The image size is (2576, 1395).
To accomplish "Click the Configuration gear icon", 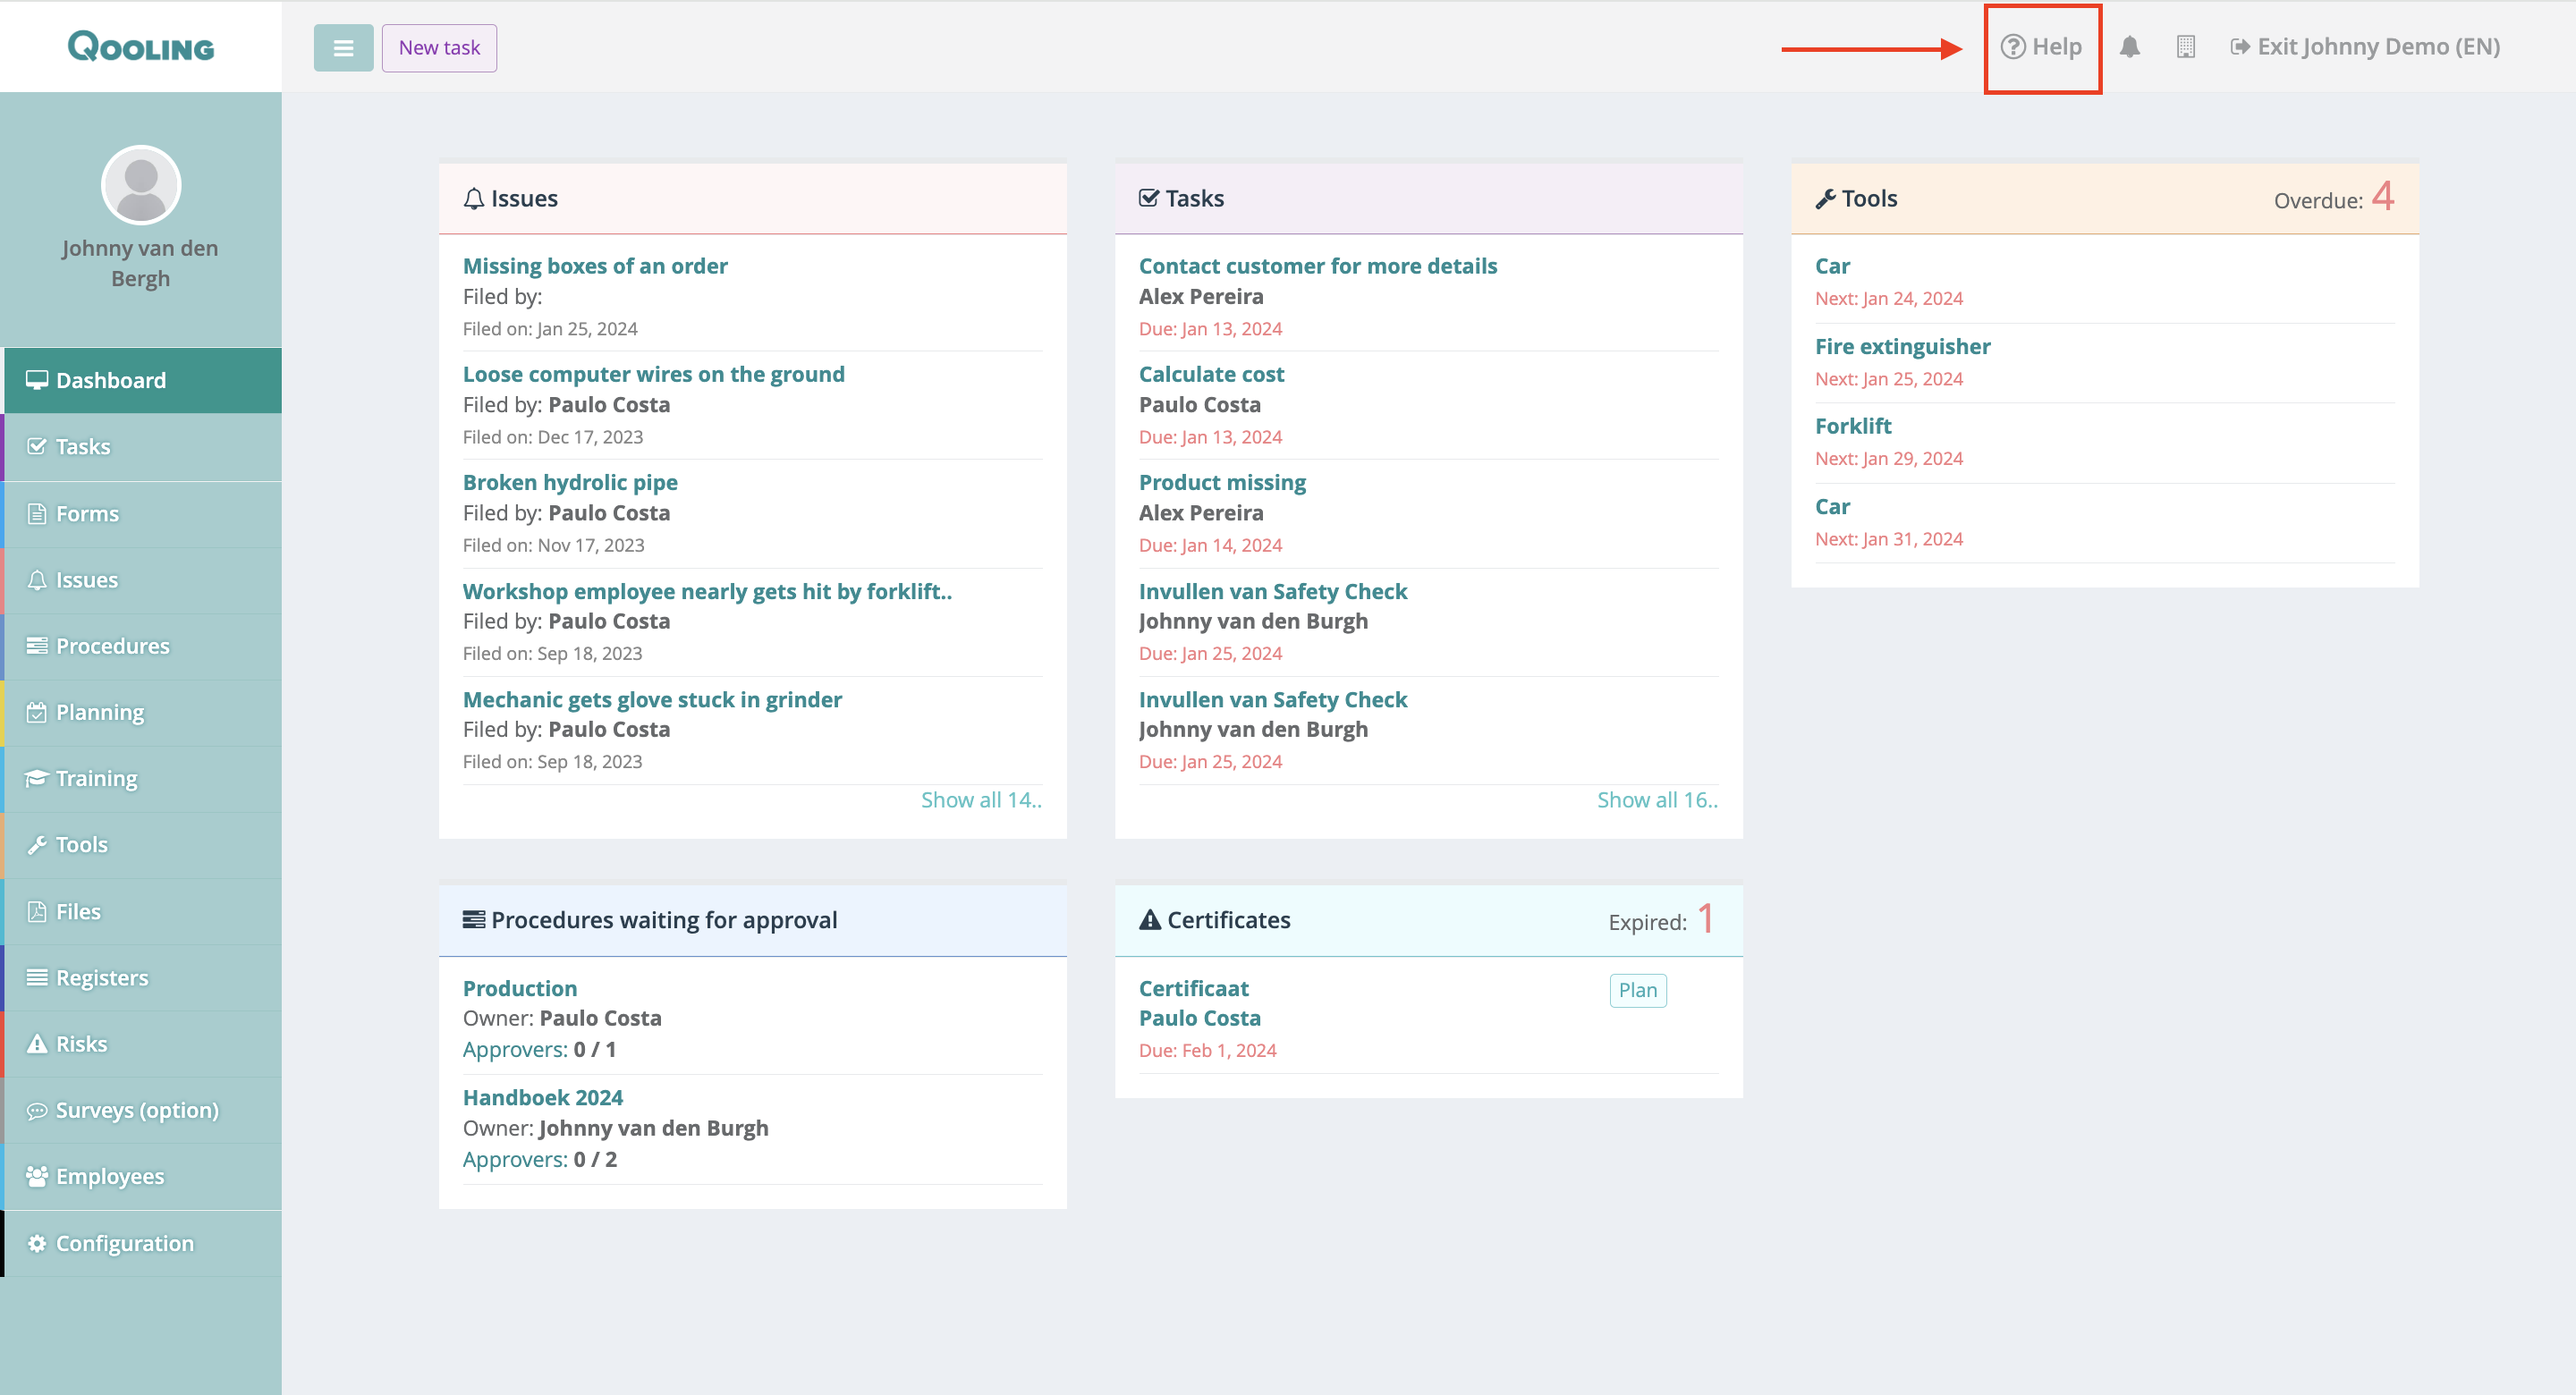I will tap(37, 1243).
